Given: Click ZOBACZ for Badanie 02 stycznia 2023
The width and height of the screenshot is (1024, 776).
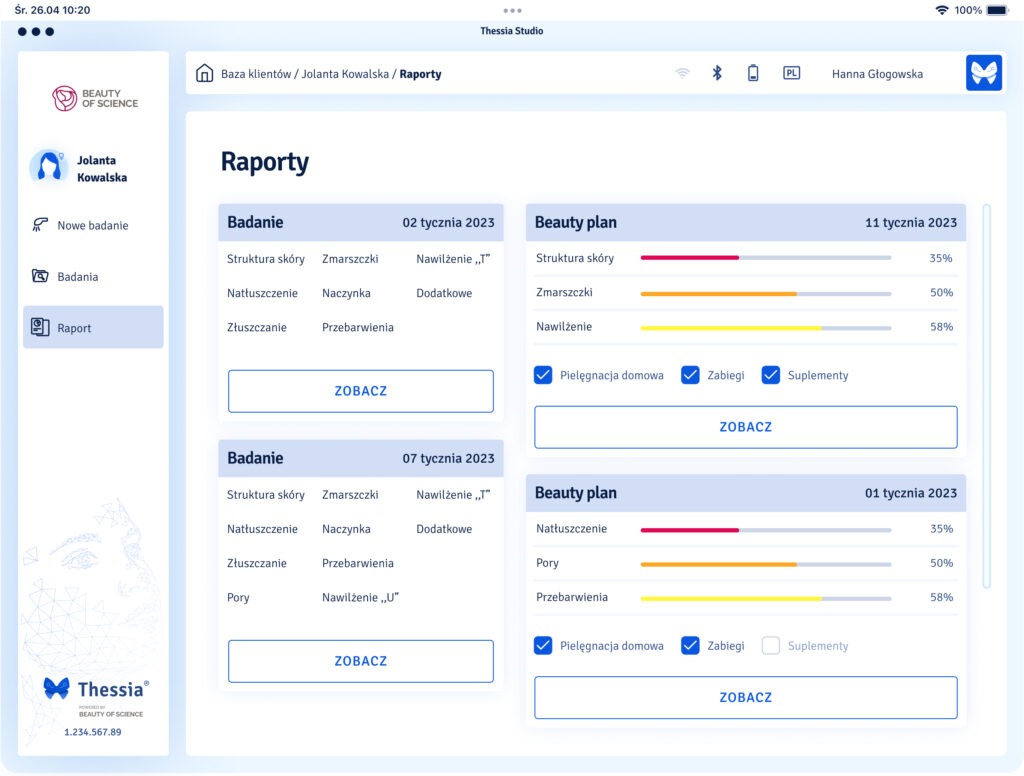Looking at the screenshot, I should pos(360,391).
